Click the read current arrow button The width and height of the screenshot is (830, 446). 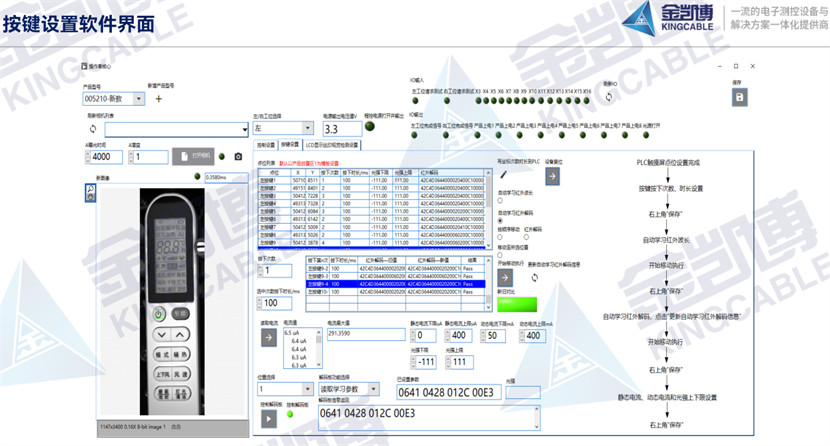(x=269, y=338)
